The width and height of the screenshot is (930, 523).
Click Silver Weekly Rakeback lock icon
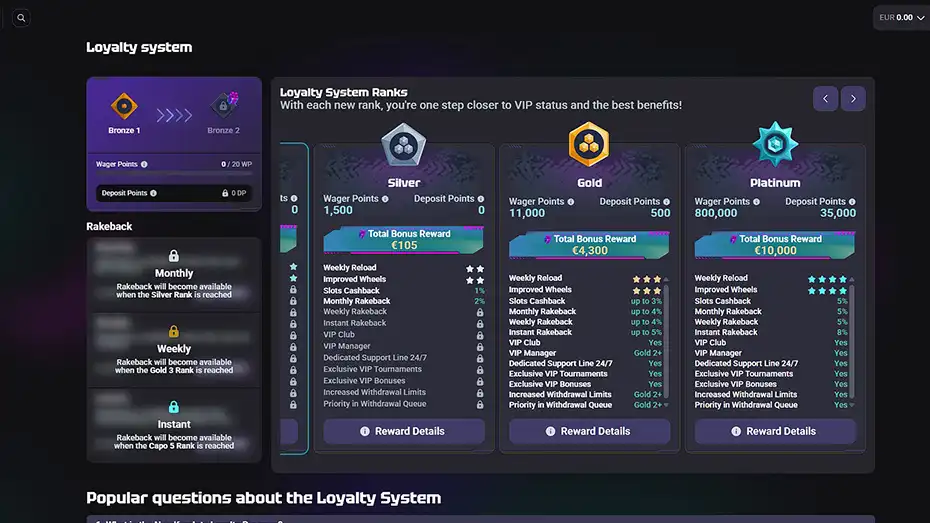(x=480, y=312)
